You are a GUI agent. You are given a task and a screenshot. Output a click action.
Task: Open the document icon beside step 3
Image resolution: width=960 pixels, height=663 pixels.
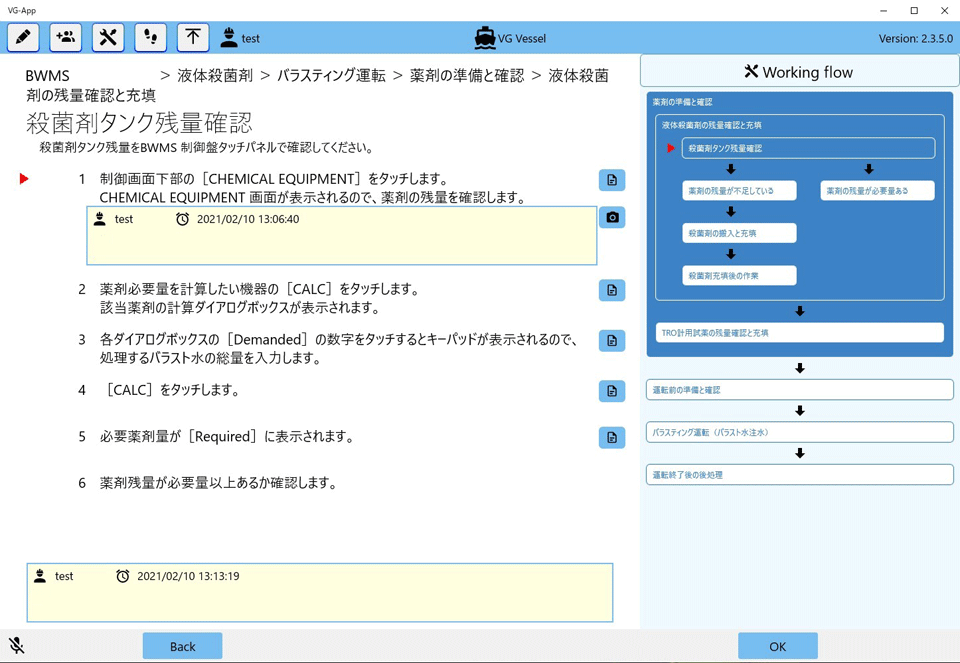pyautogui.click(x=611, y=340)
